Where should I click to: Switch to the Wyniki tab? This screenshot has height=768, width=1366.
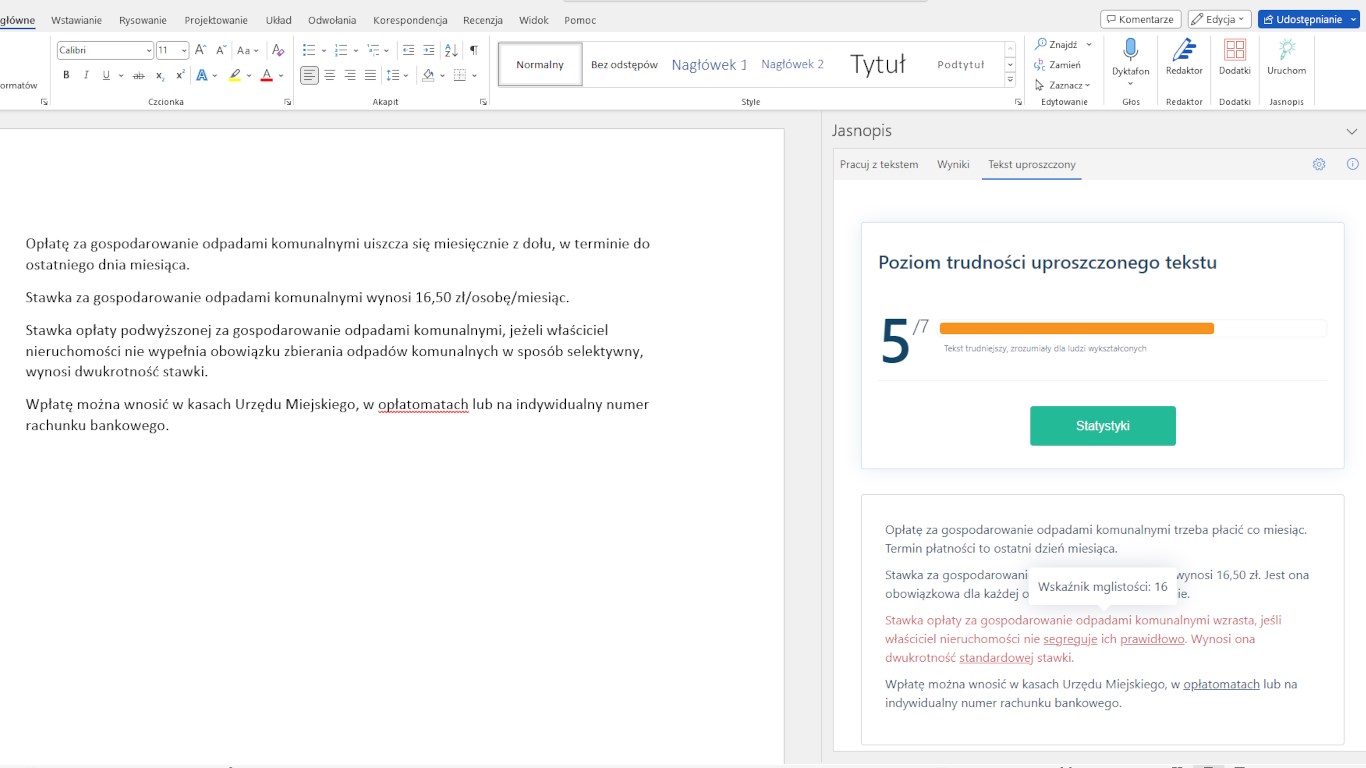pyautogui.click(x=953, y=165)
